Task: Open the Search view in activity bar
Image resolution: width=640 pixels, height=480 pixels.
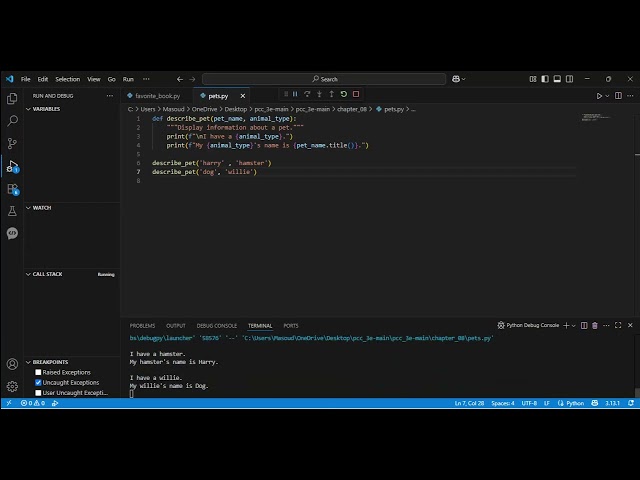Action: 12,121
